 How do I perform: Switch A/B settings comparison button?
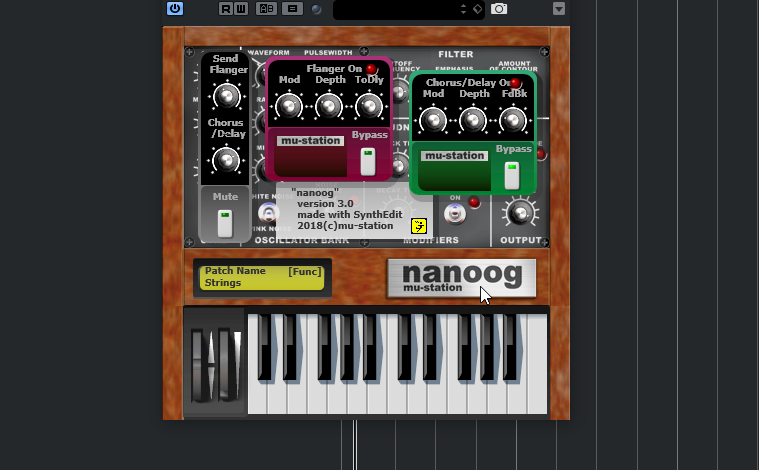[266, 9]
